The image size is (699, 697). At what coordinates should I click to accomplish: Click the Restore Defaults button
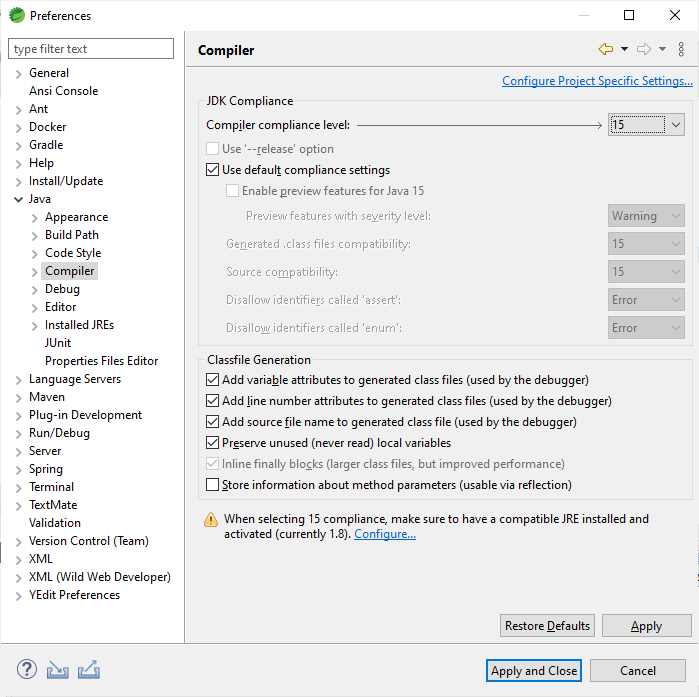[547, 626]
